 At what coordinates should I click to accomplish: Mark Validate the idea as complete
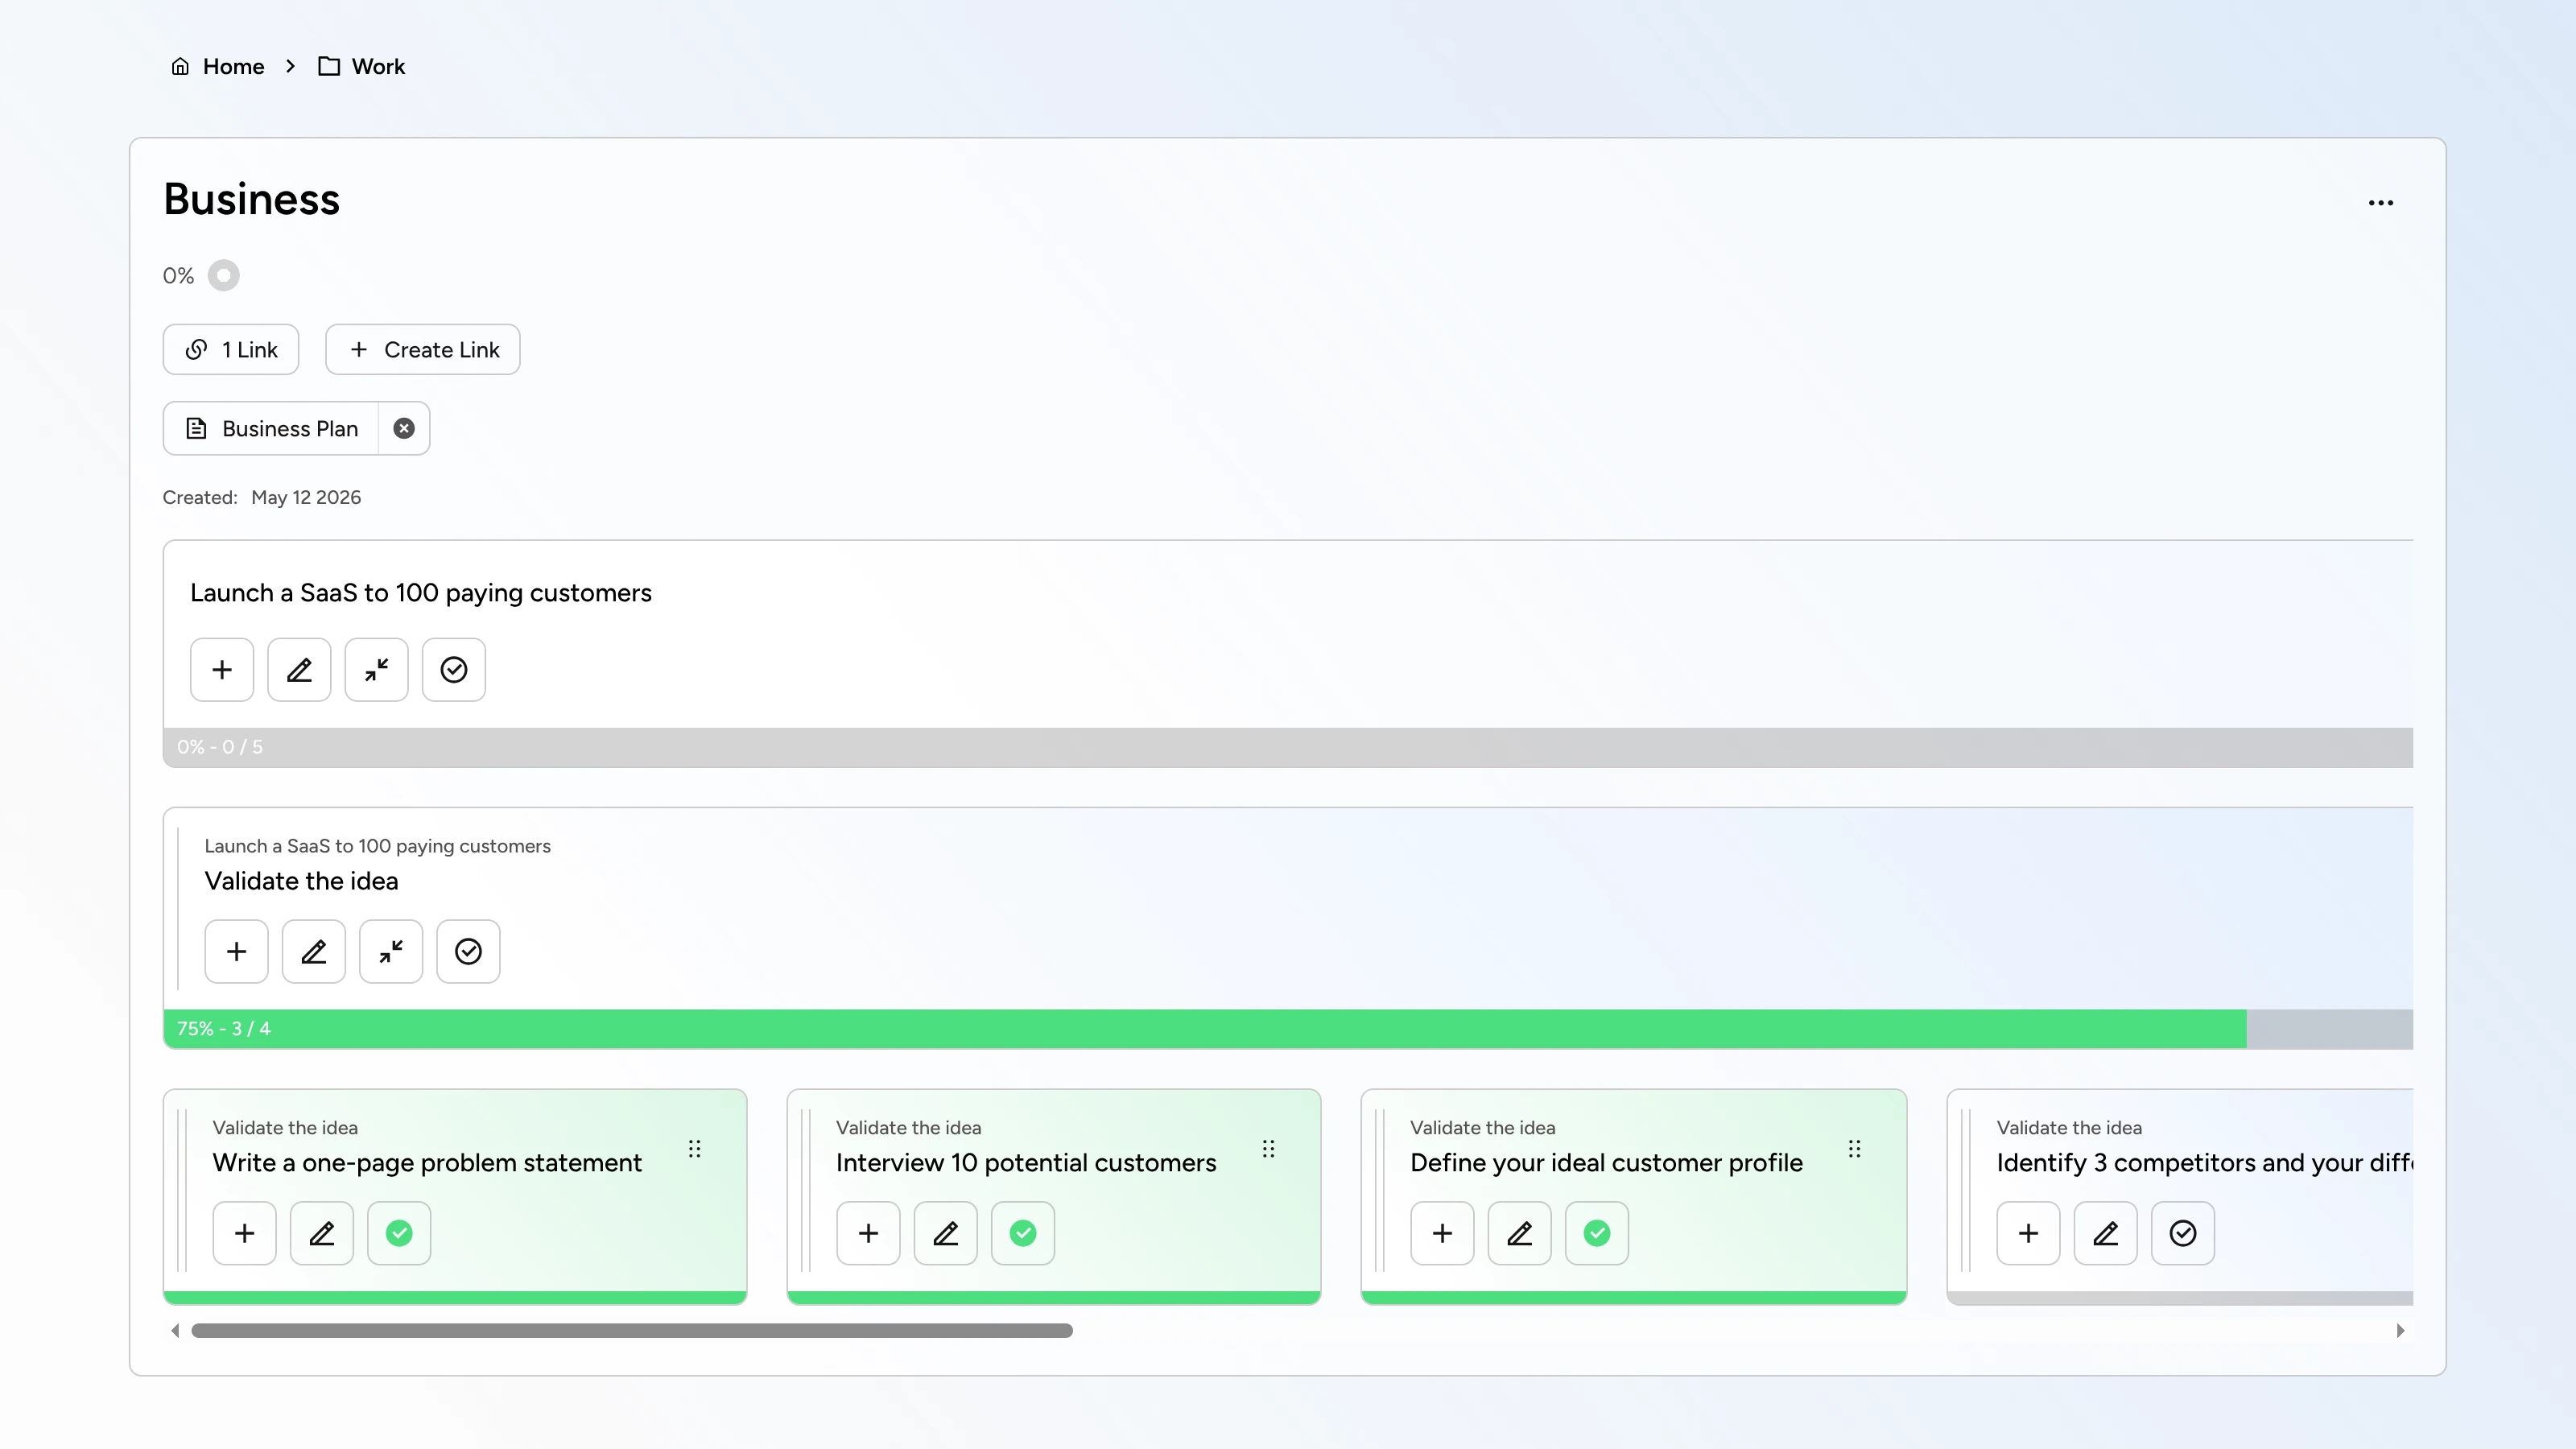coord(468,951)
